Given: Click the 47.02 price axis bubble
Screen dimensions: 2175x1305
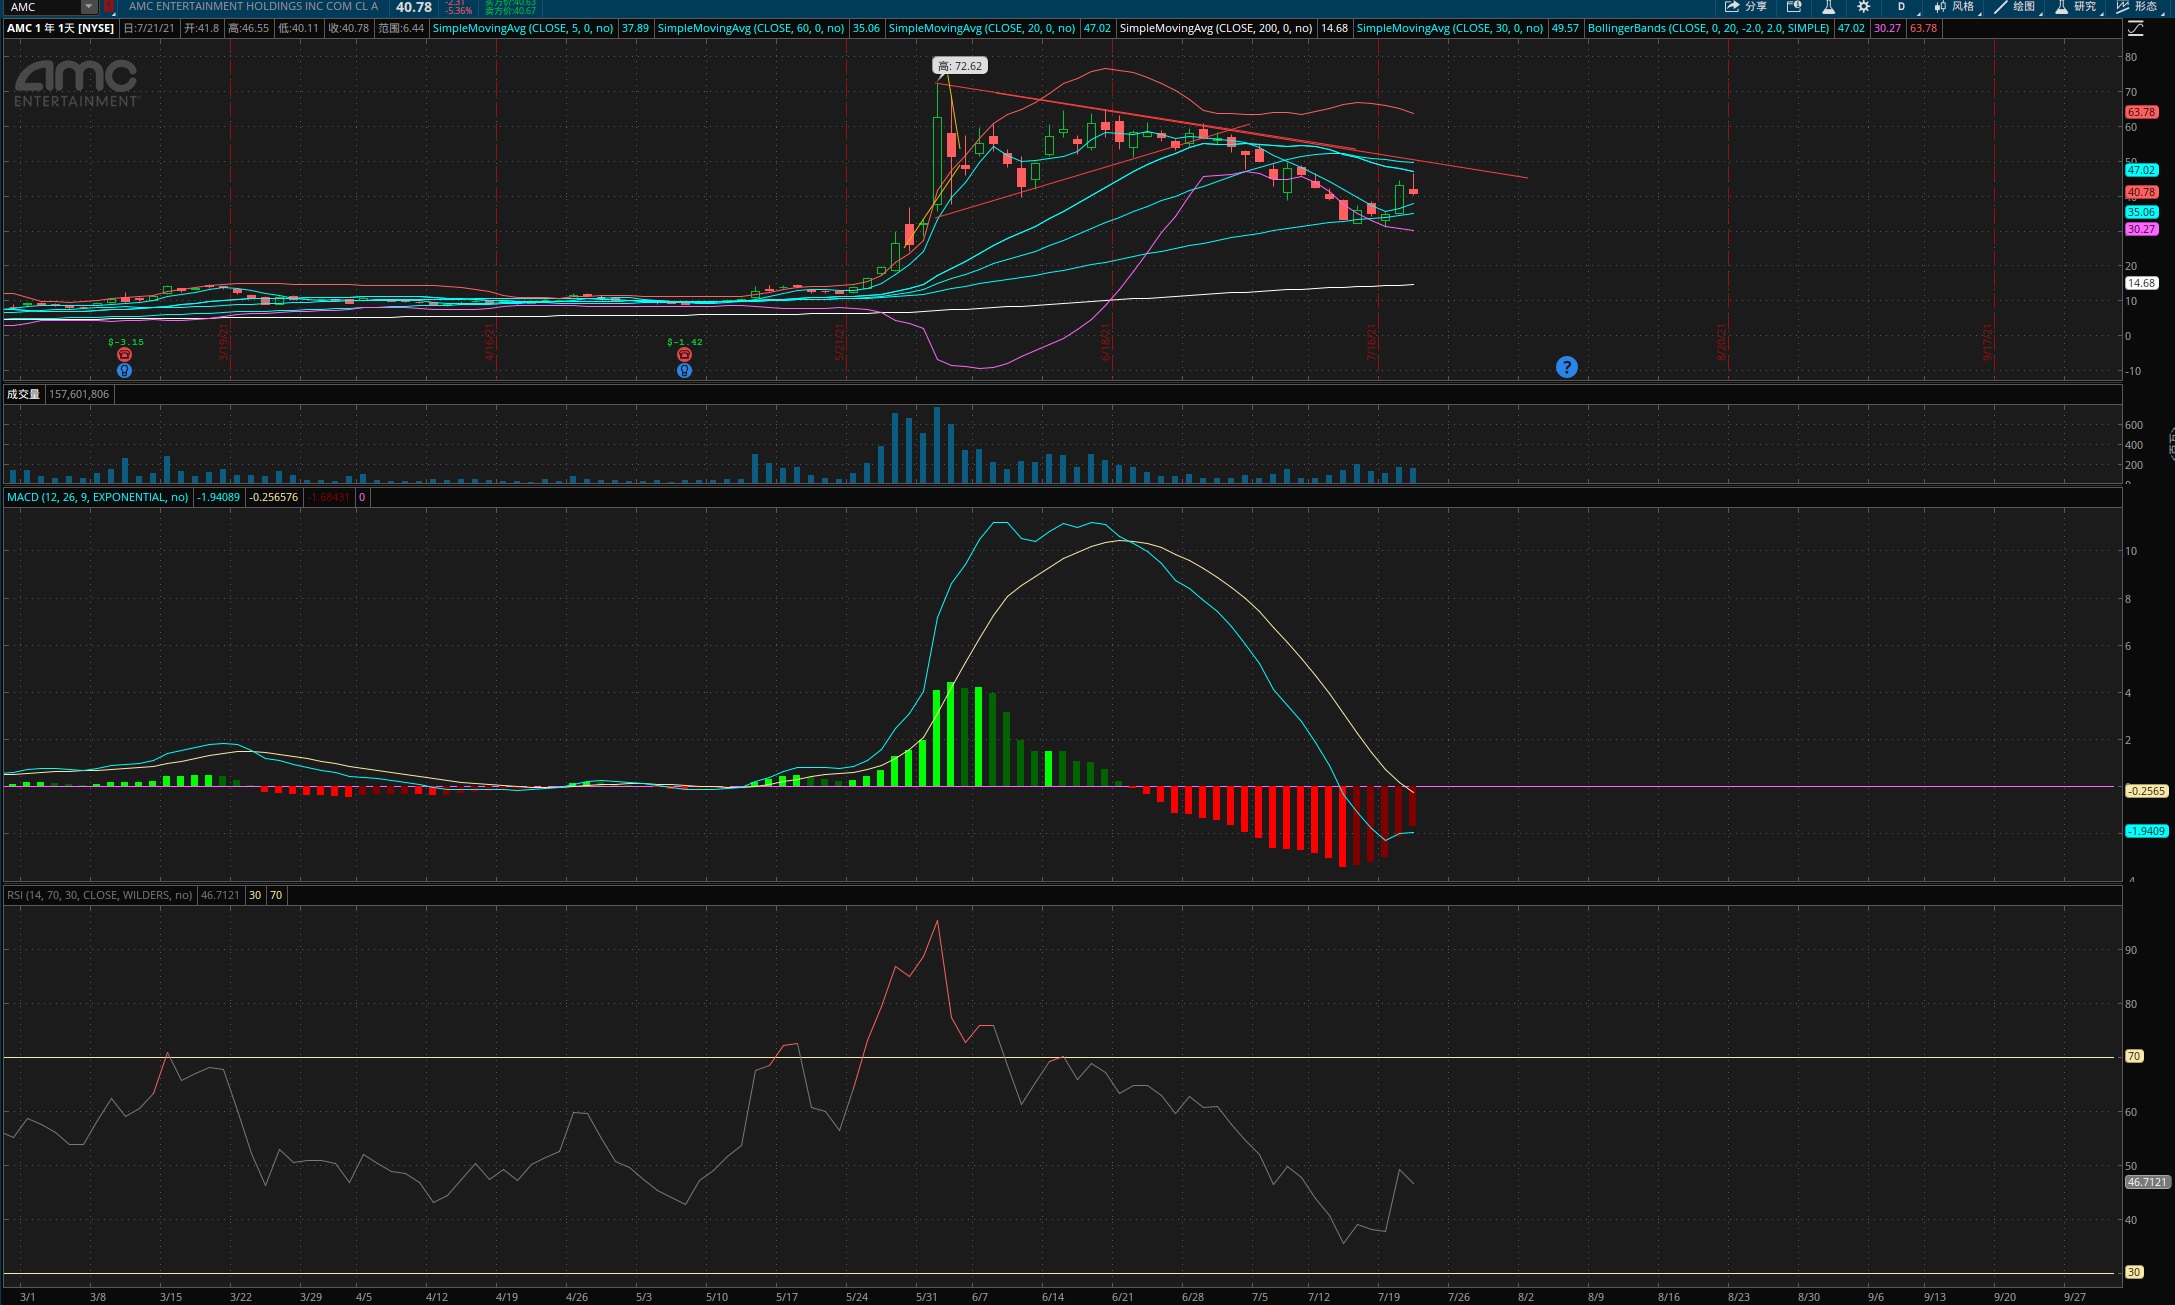Looking at the screenshot, I should pyautogui.click(x=2141, y=170).
